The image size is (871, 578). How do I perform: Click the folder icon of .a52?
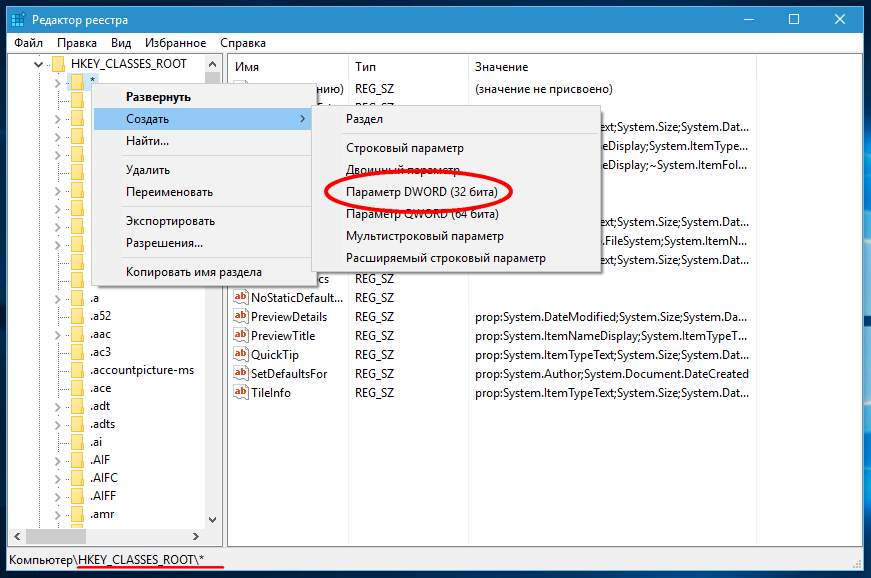click(77, 316)
